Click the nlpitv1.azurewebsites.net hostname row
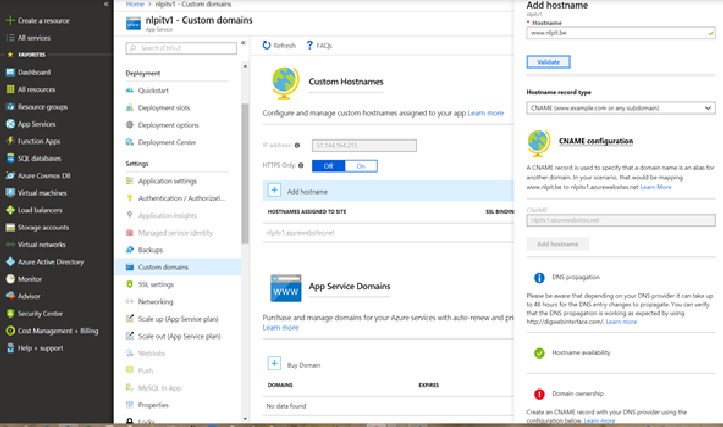The width and height of the screenshot is (723, 427). coord(388,233)
